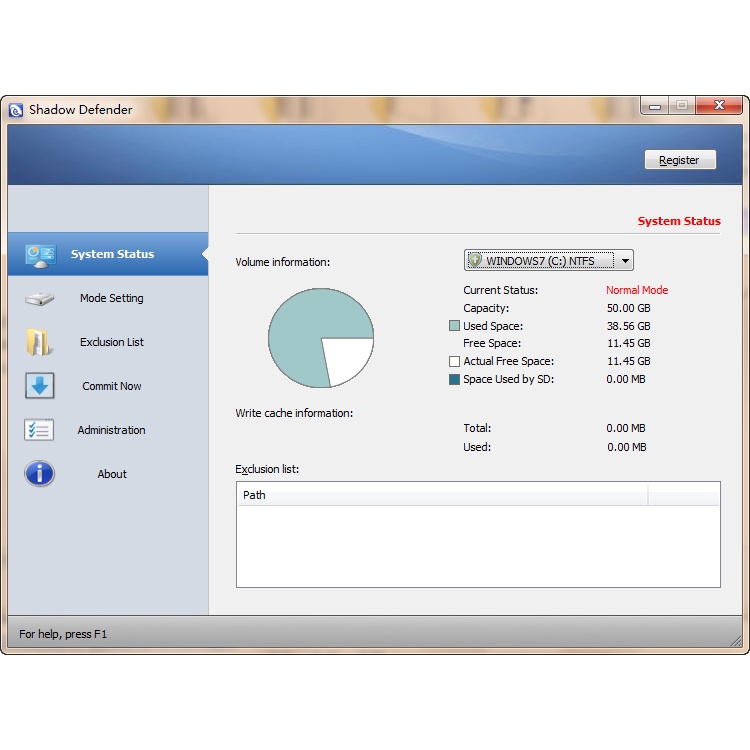Viewport: 750px width, 750px height.
Task: Open the Mode Setting page
Action: [111, 298]
